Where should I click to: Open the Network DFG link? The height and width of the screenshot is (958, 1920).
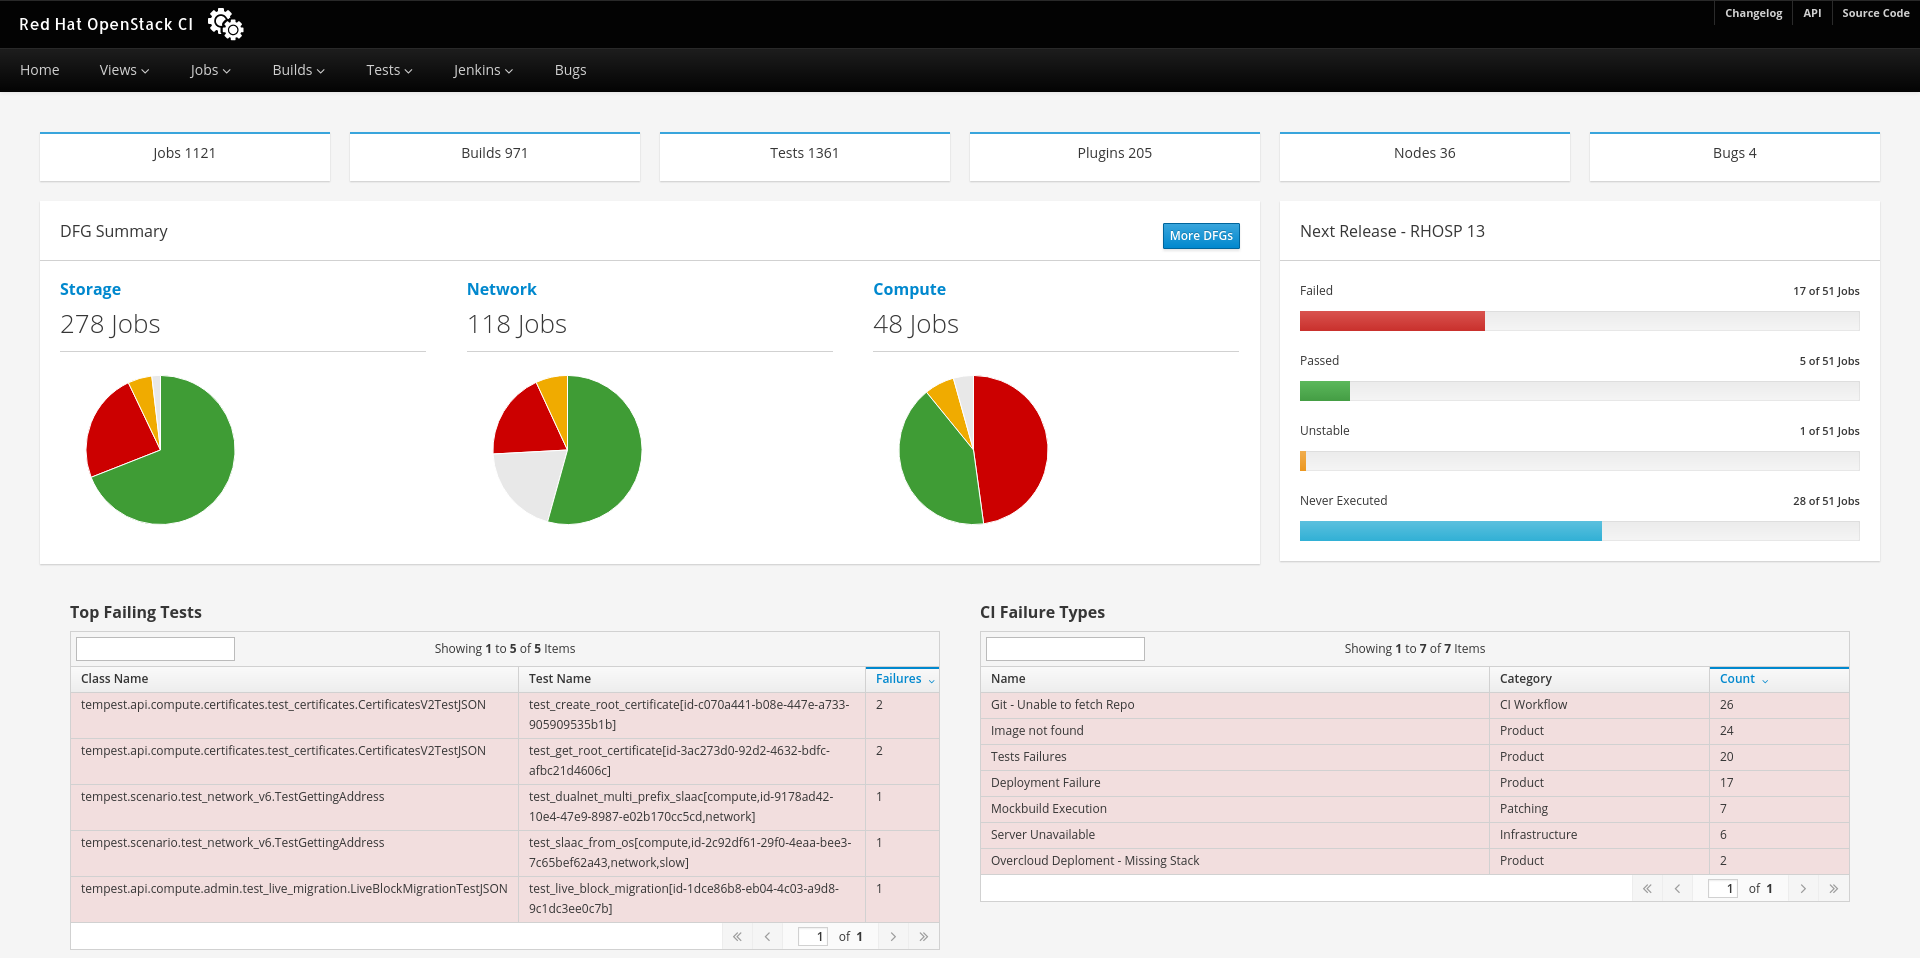pyautogui.click(x=501, y=289)
